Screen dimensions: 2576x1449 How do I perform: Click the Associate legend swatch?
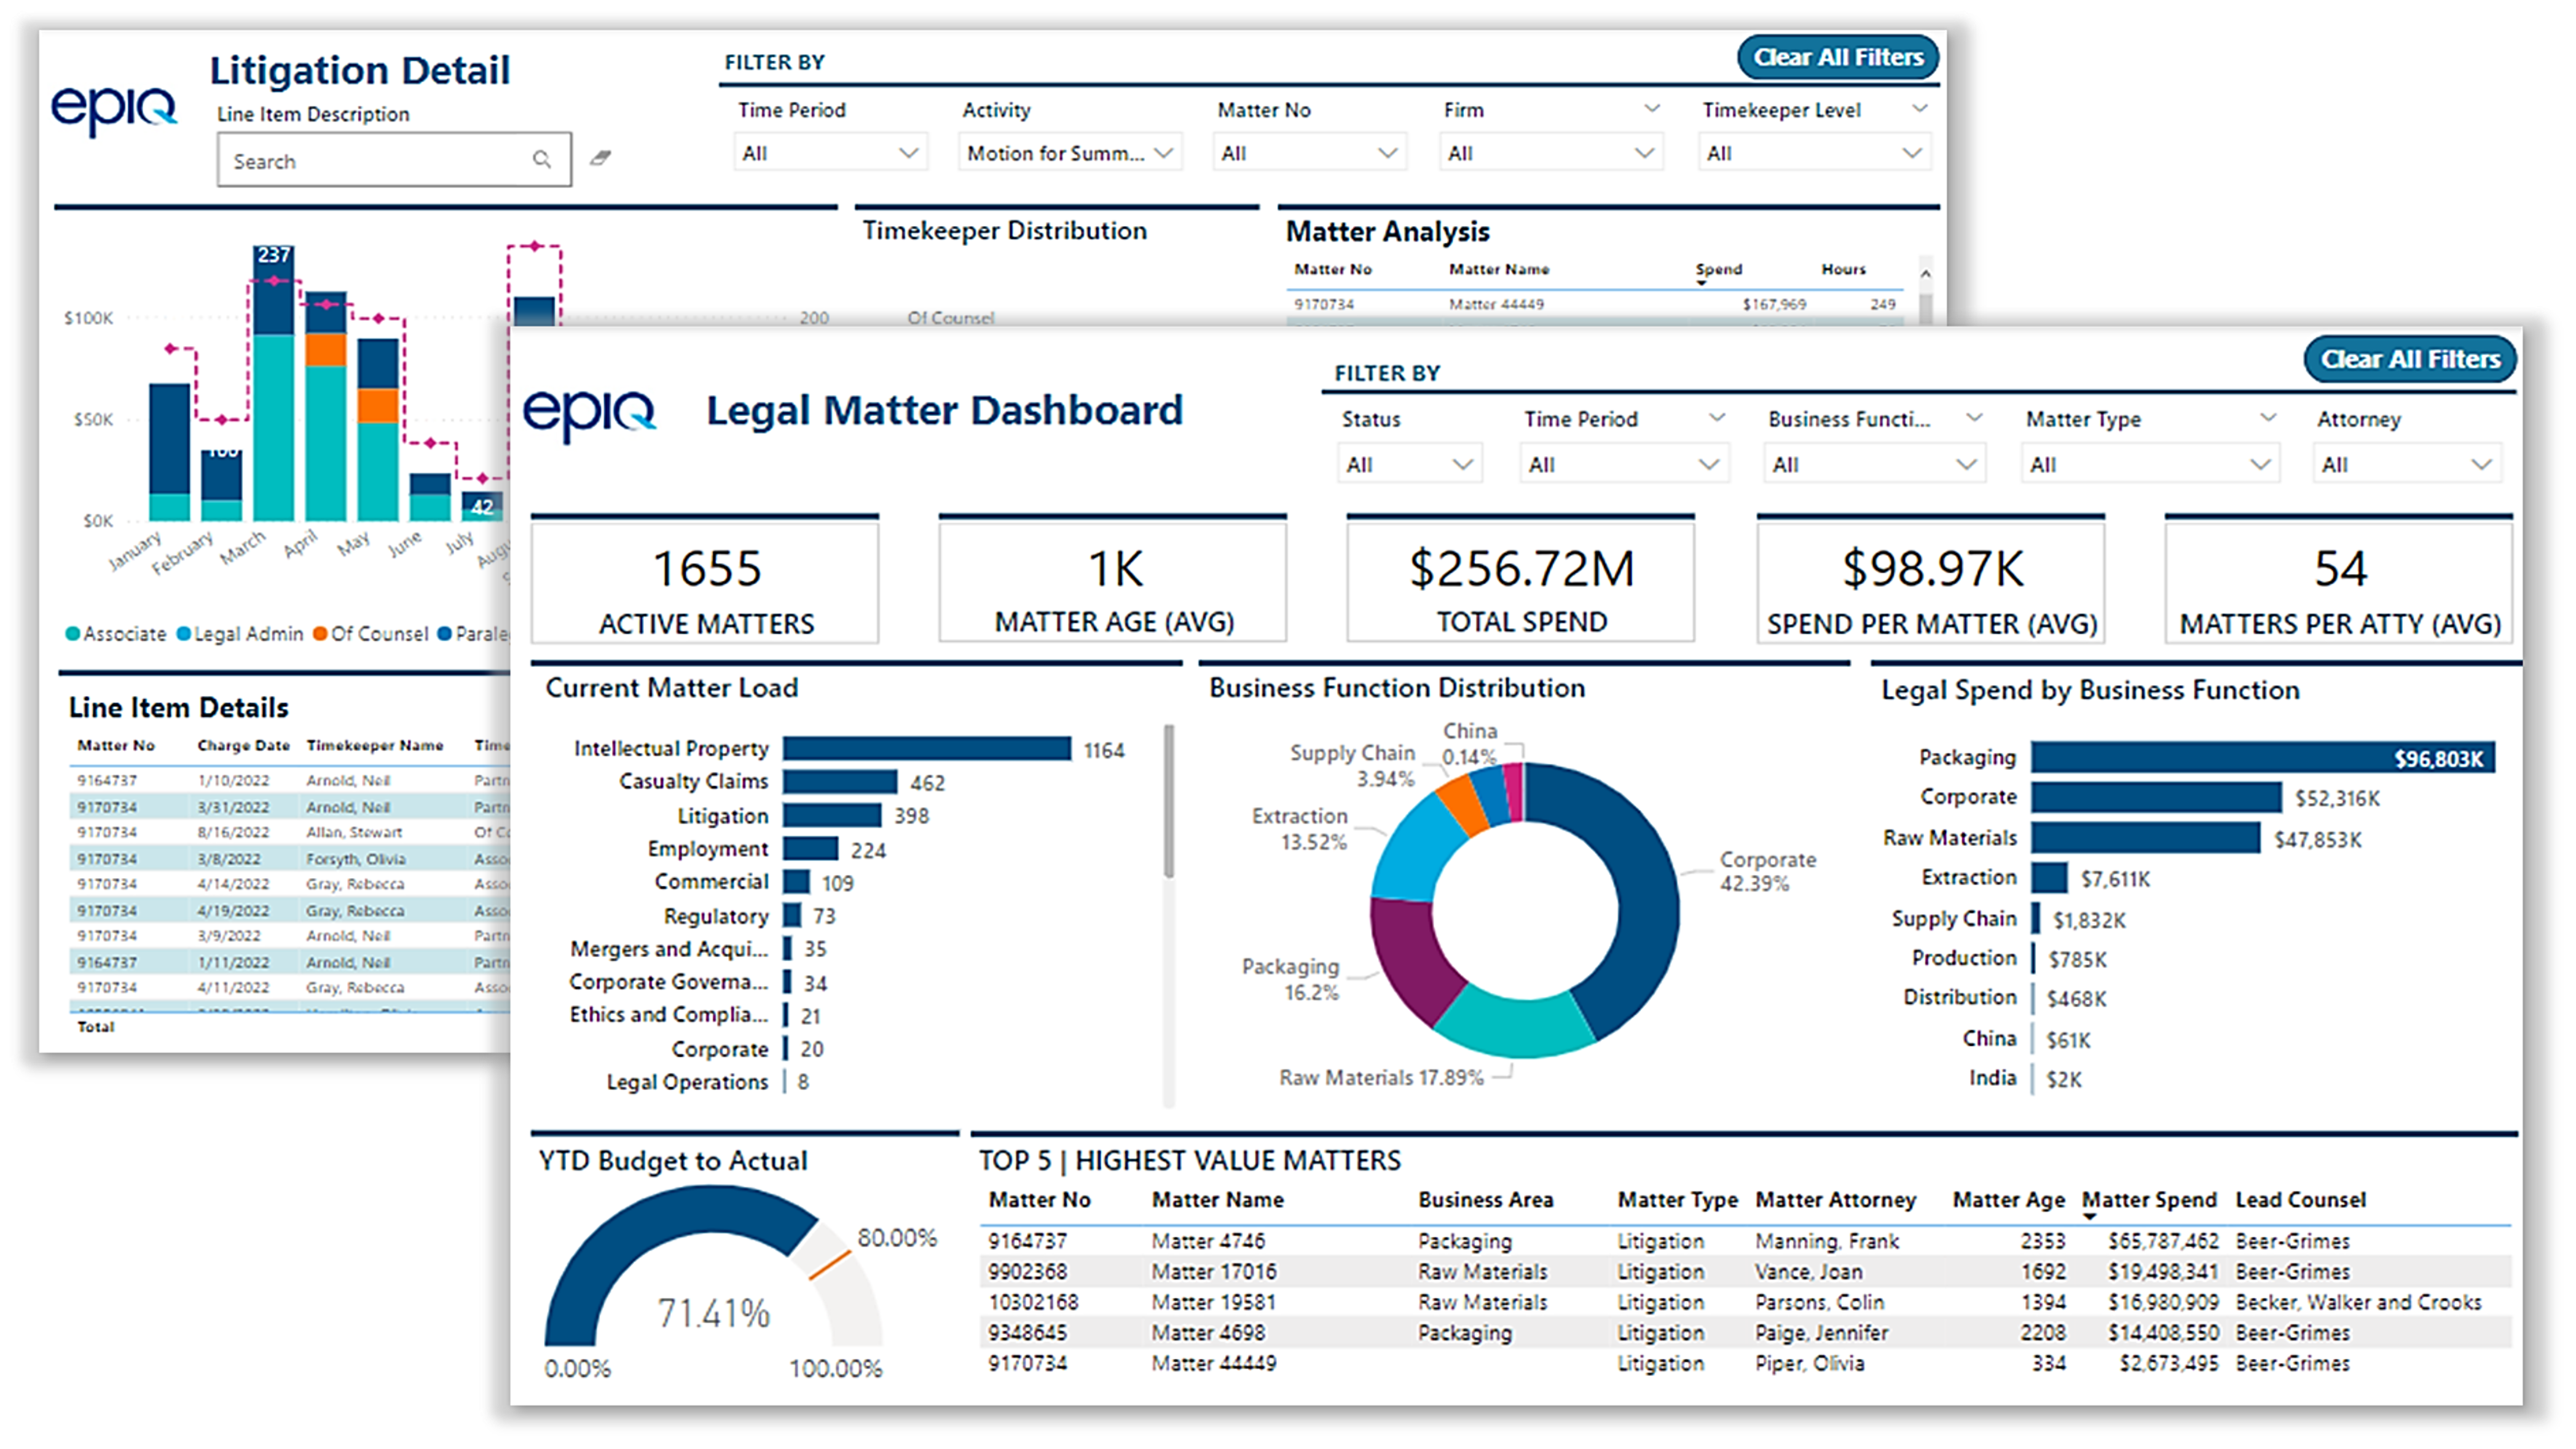pyautogui.click(x=72, y=634)
